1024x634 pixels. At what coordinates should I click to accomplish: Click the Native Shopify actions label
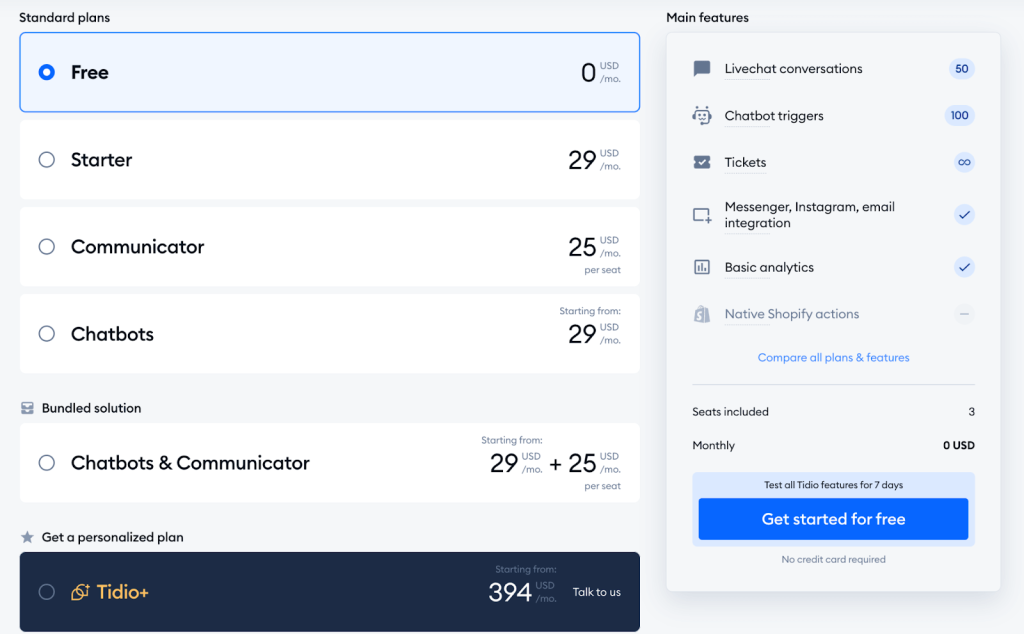point(792,314)
